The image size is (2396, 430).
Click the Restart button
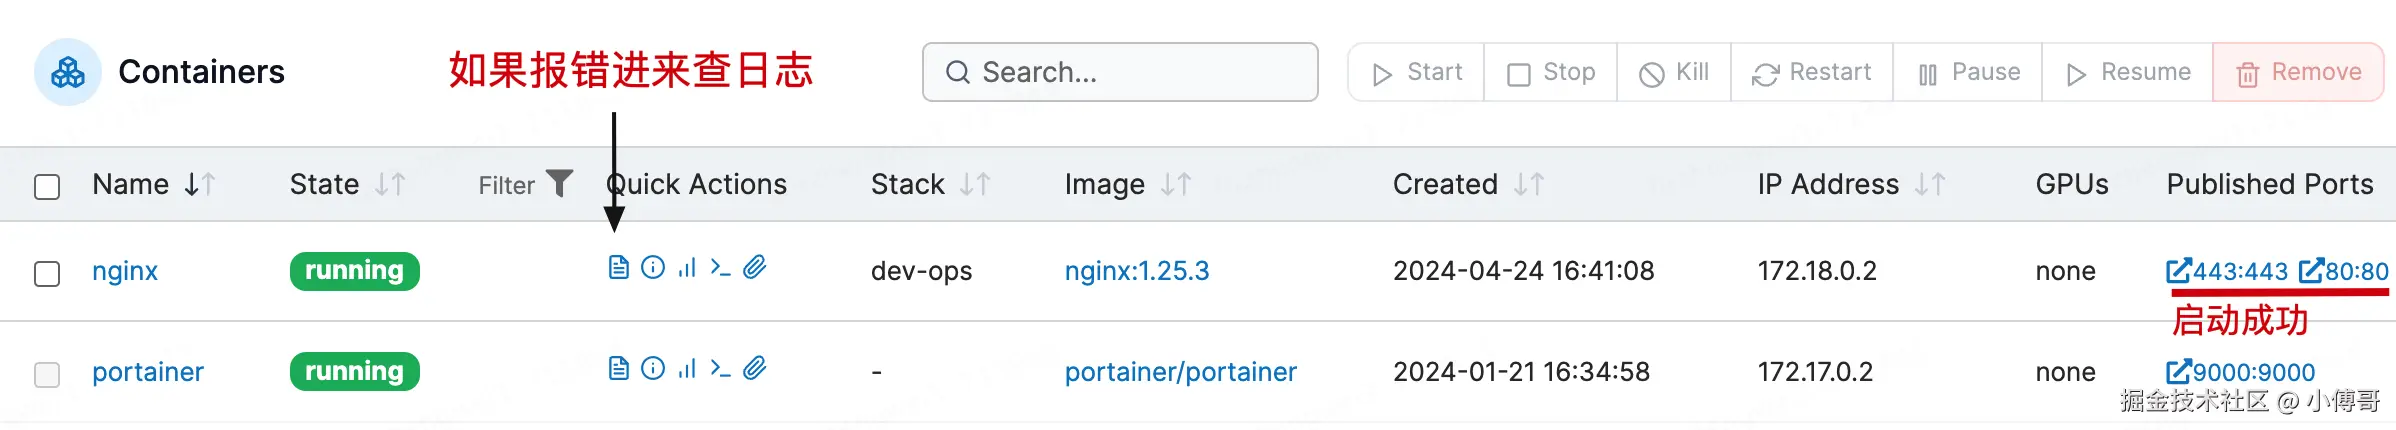(x=1811, y=73)
